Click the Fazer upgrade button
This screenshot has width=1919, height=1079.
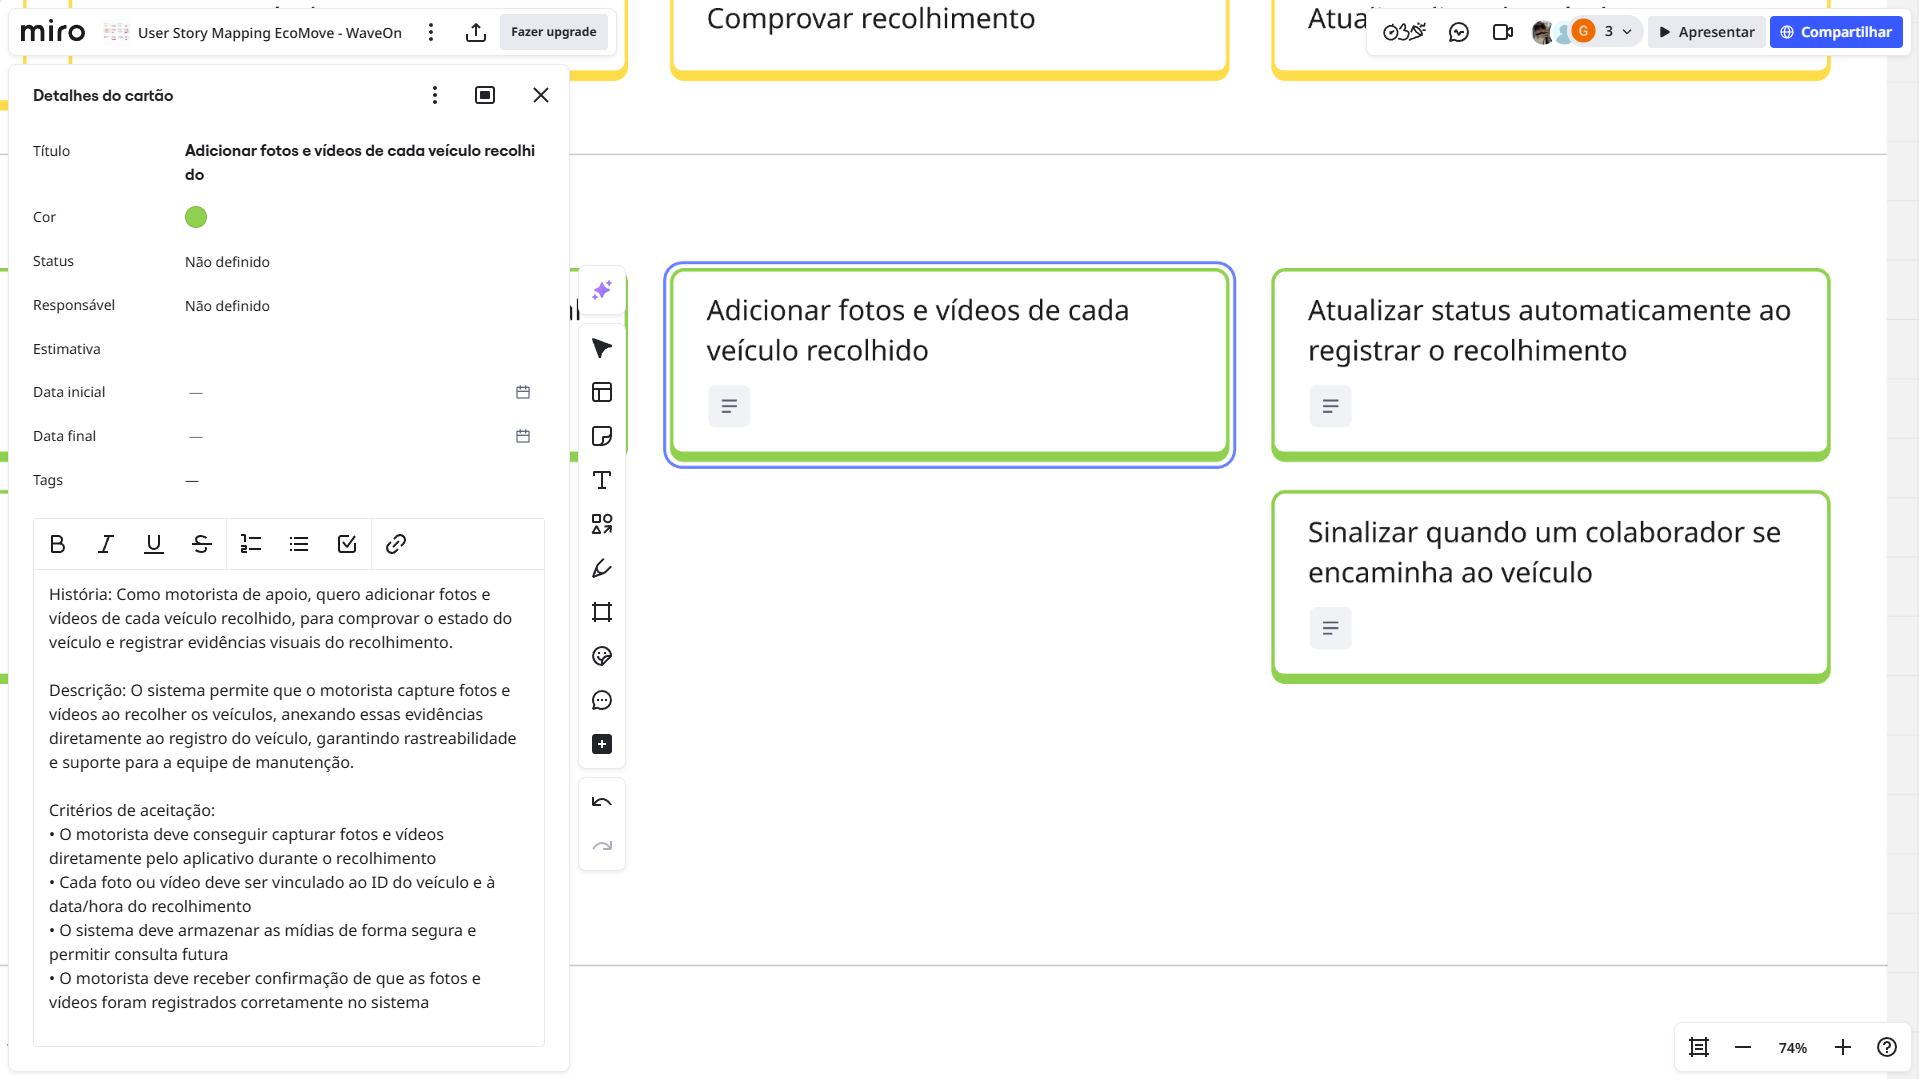tap(553, 32)
